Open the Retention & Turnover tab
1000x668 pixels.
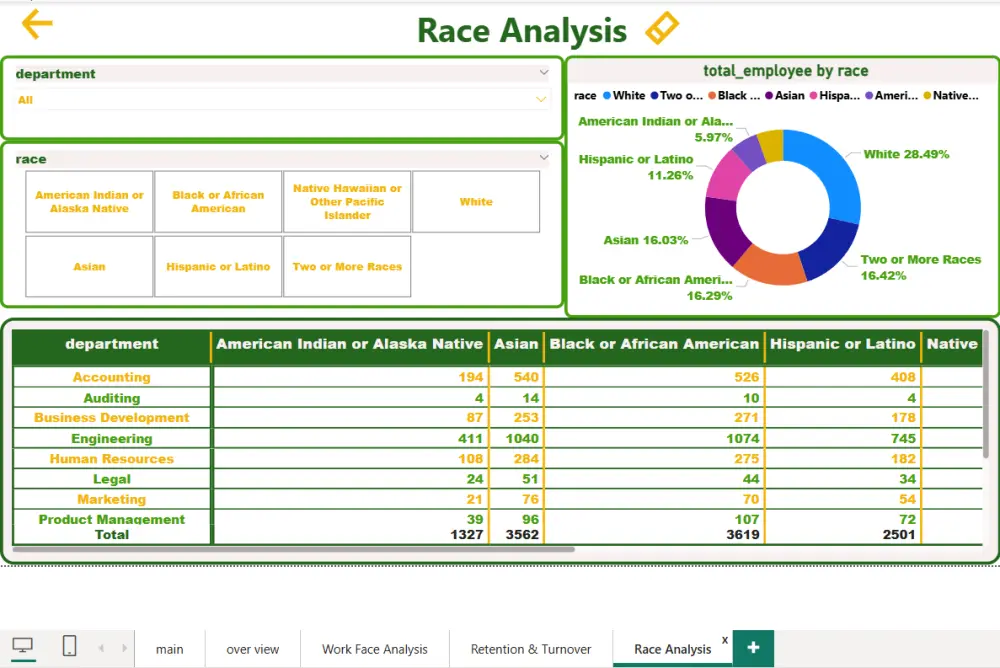pos(530,649)
